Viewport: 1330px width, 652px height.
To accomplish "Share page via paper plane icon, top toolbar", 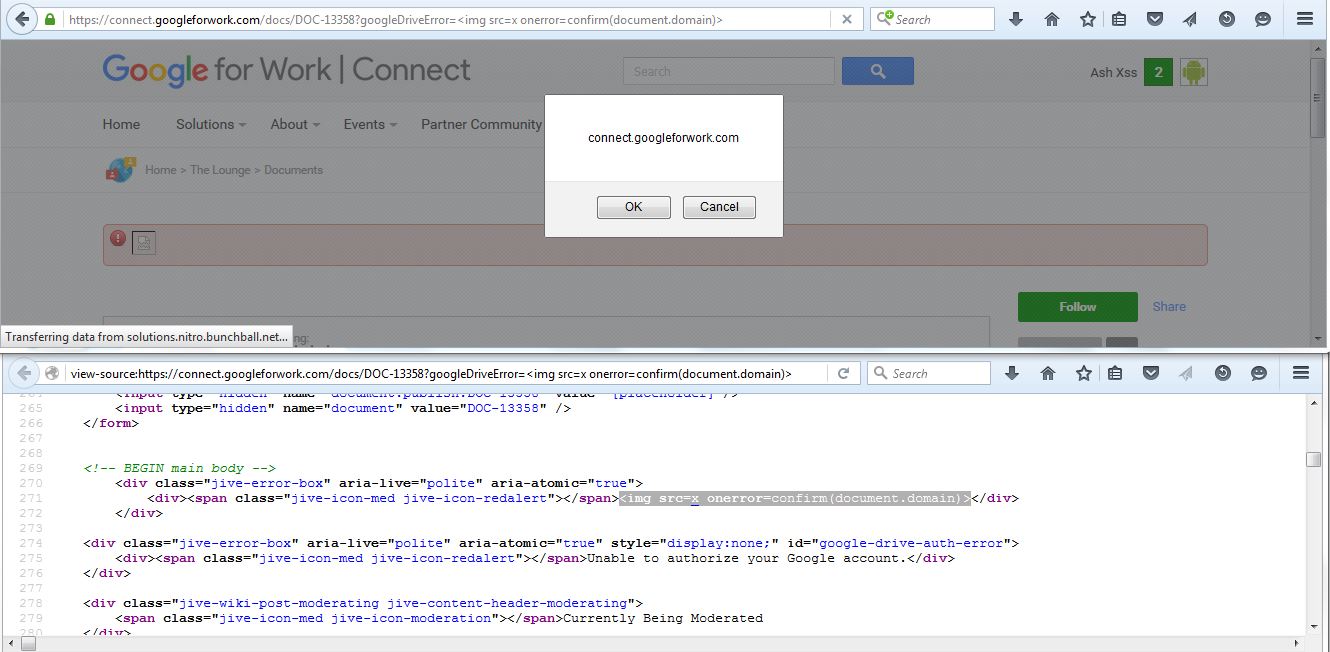I will click(1190, 19).
